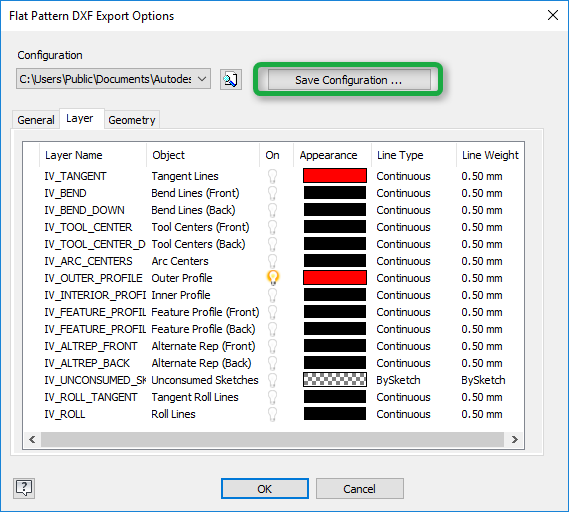
Task: Click the Inner Profile Line Type cell
Action: [x=404, y=295]
